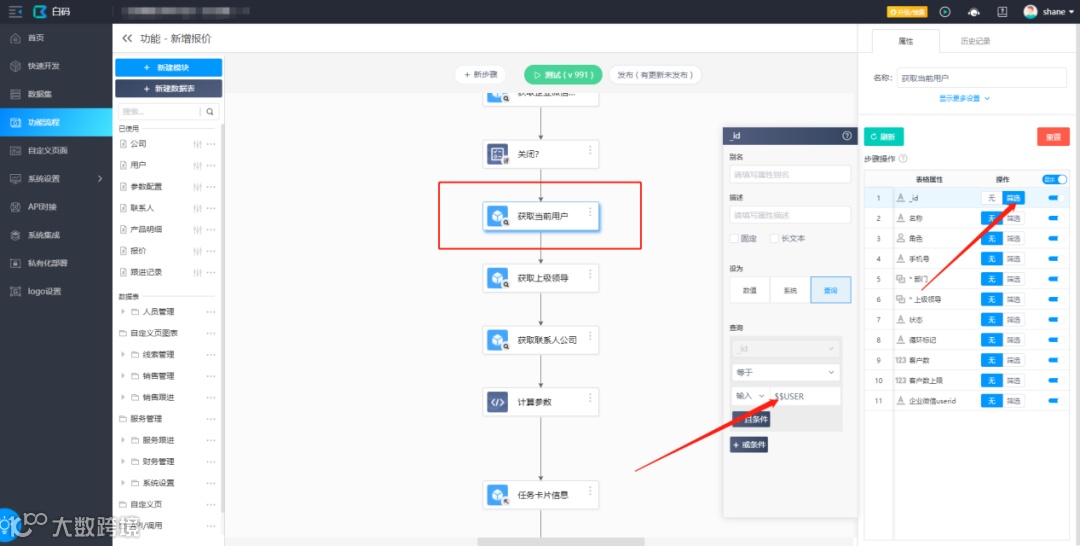Open the 等于 operator dropdown
1080x546 pixels.
point(786,372)
